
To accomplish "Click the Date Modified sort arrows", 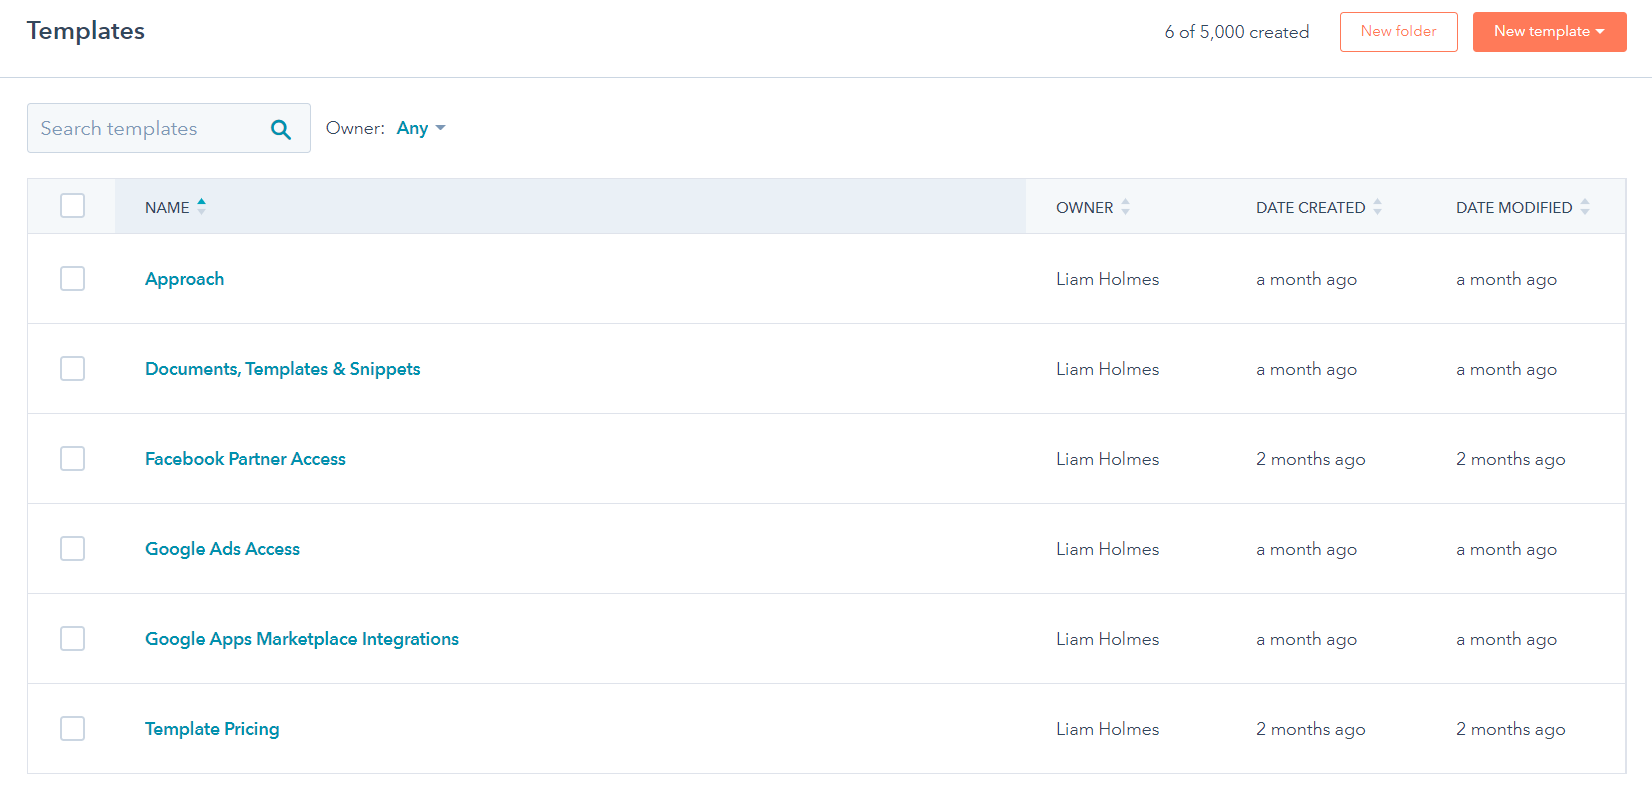I will [x=1585, y=207].
